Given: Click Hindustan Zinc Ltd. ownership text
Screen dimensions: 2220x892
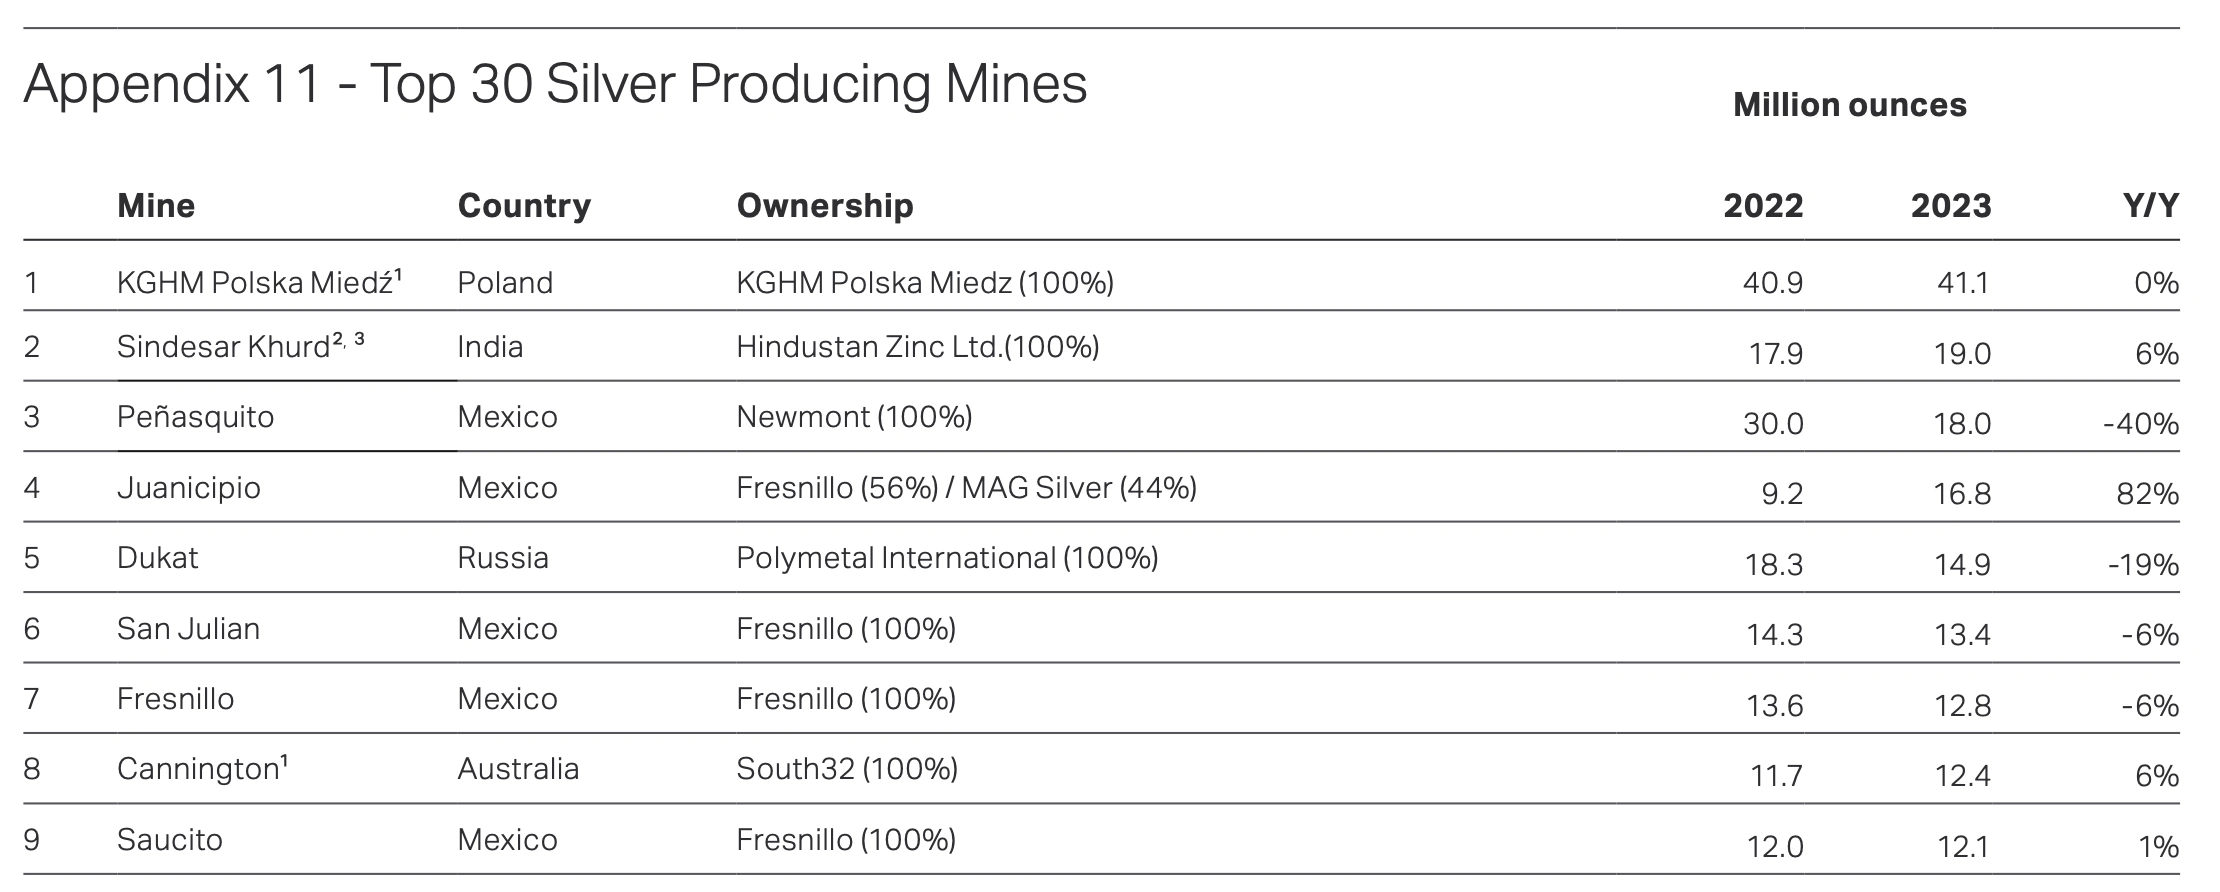Looking at the screenshot, I should (x=917, y=346).
